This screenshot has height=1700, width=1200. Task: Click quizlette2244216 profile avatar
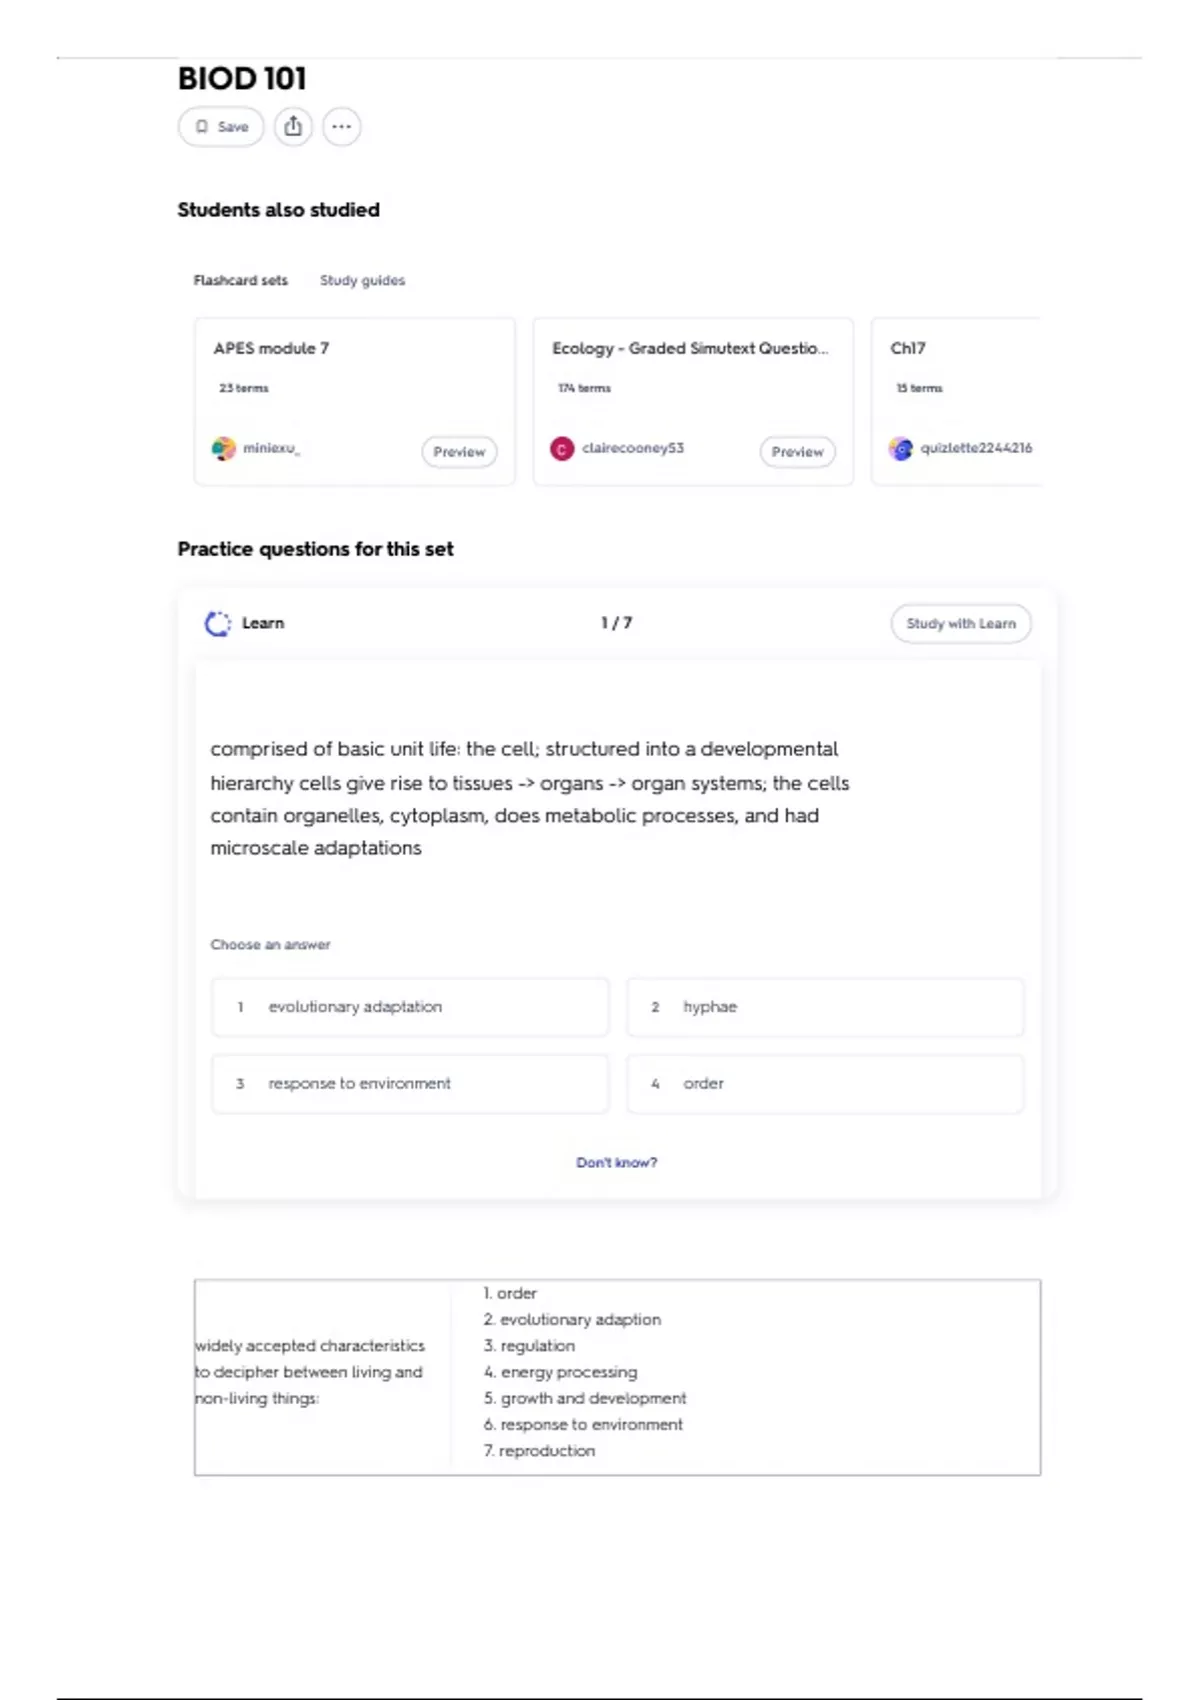tap(901, 449)
